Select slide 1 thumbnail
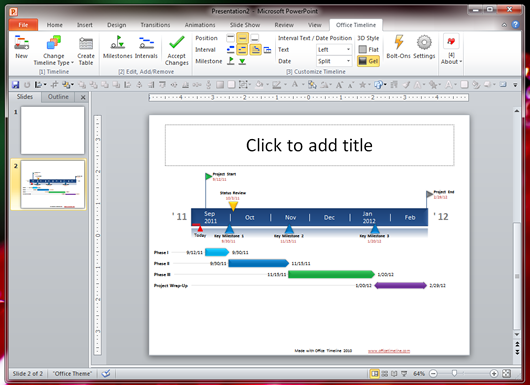Screen dimensions: 530x385 (x=52, y=130)
